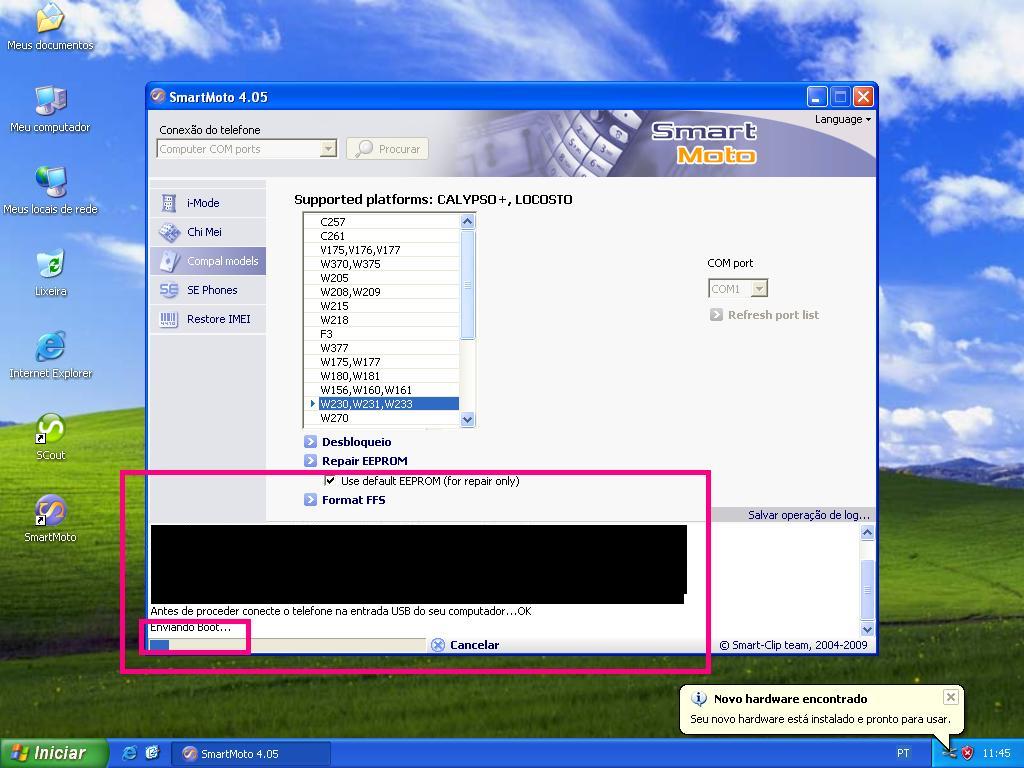
Task: Click the Repair EEPROM arrow icon
Action: (x=310, y=461)
